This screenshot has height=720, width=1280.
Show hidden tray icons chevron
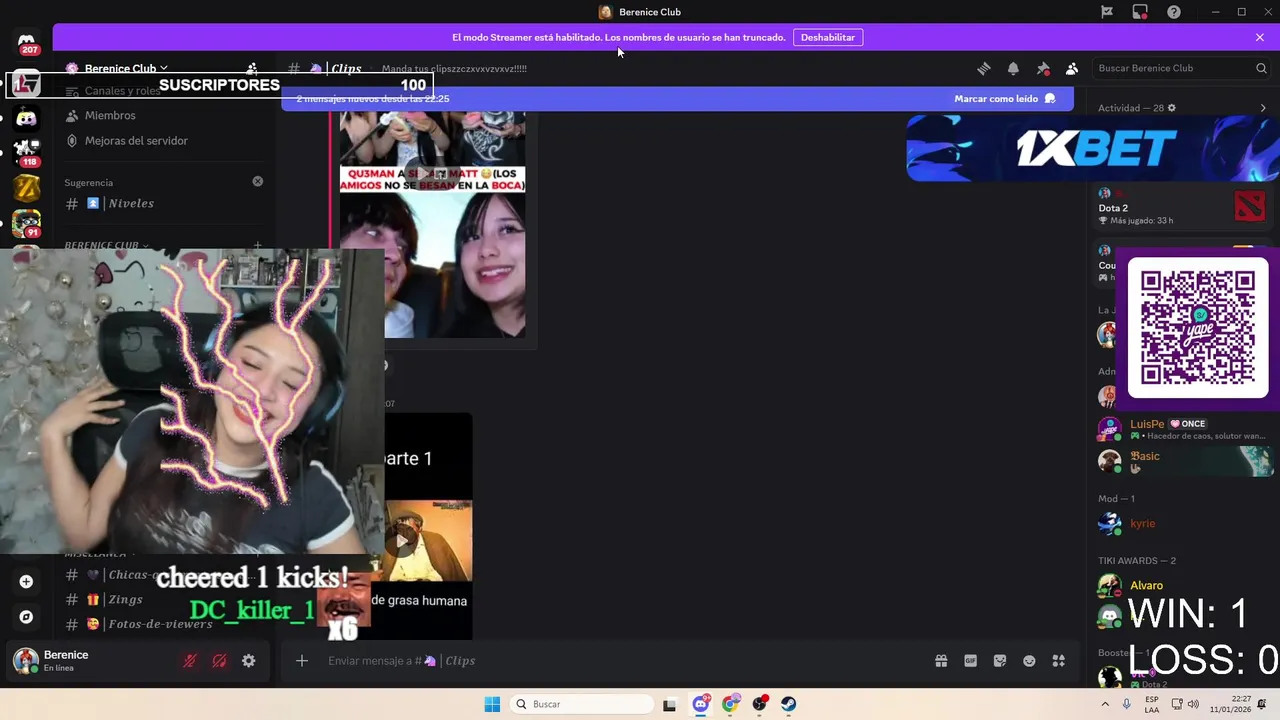(1103, 704)
